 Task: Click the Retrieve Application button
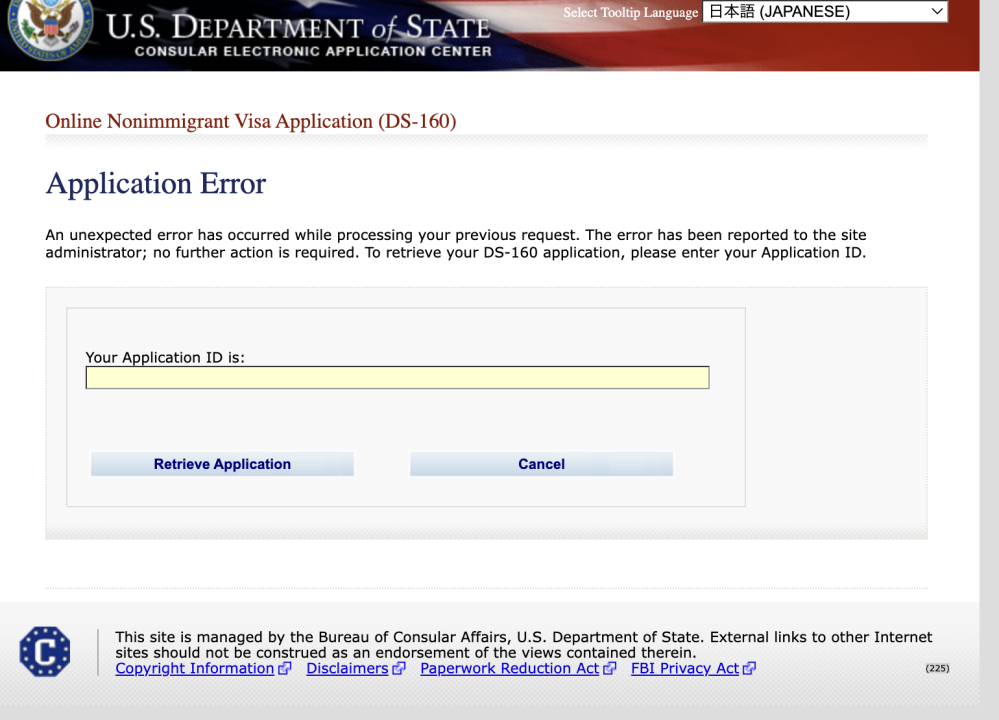pyautogui.click(x=222, y=464)
